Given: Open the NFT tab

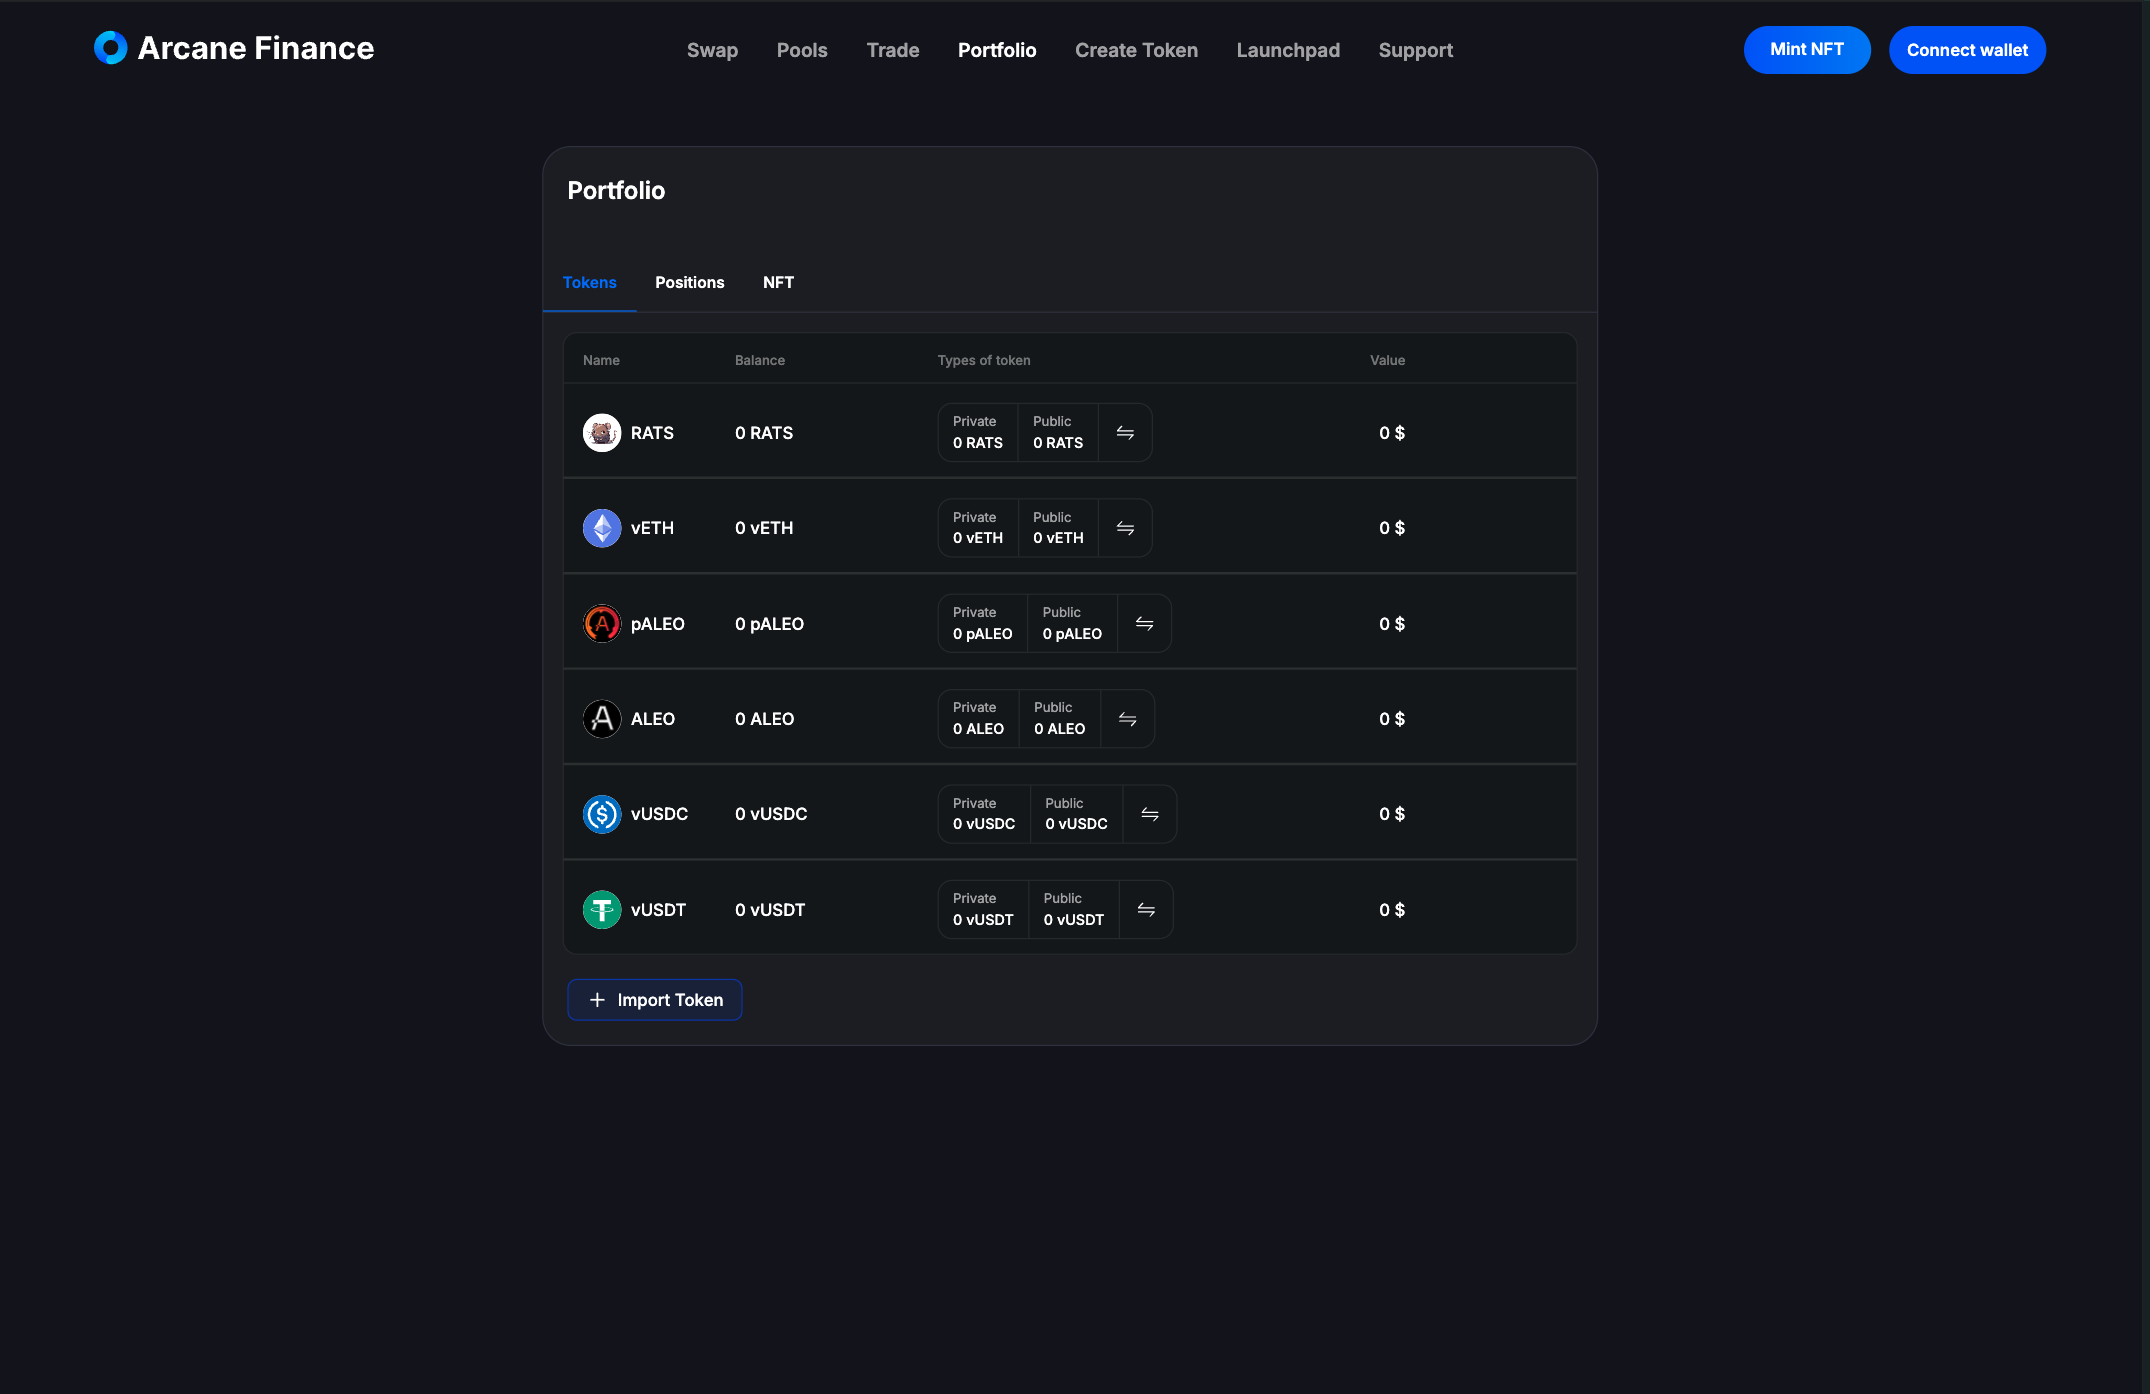Looking at the screenshot, I should coord(778,283).
